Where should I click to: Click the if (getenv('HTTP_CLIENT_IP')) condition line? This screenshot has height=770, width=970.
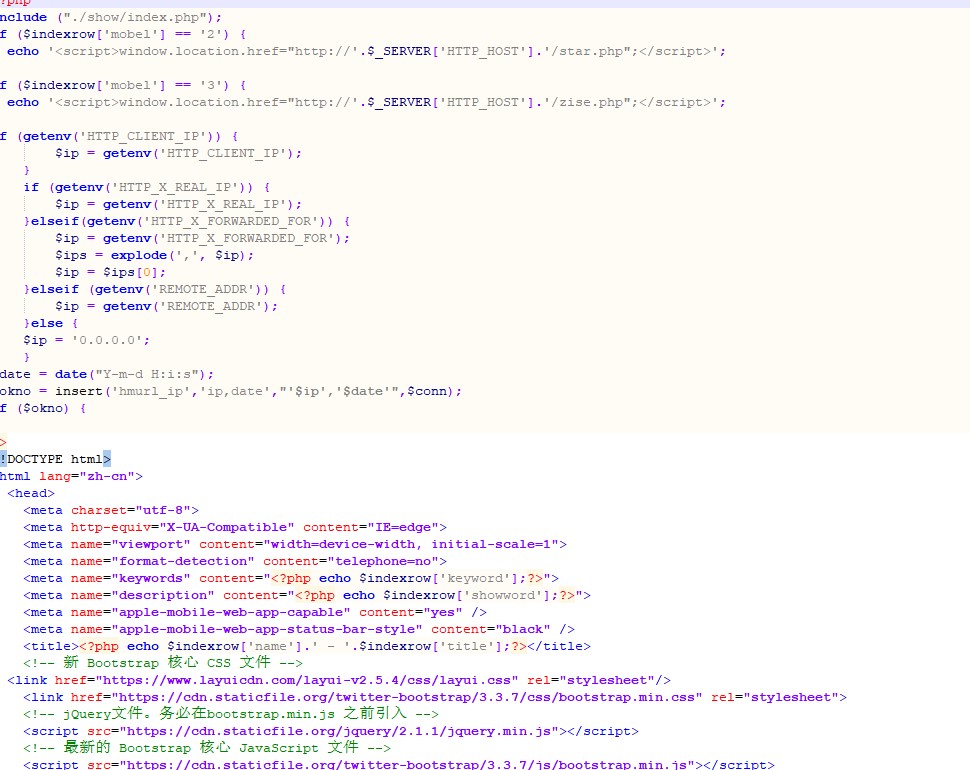coord(119,136)
